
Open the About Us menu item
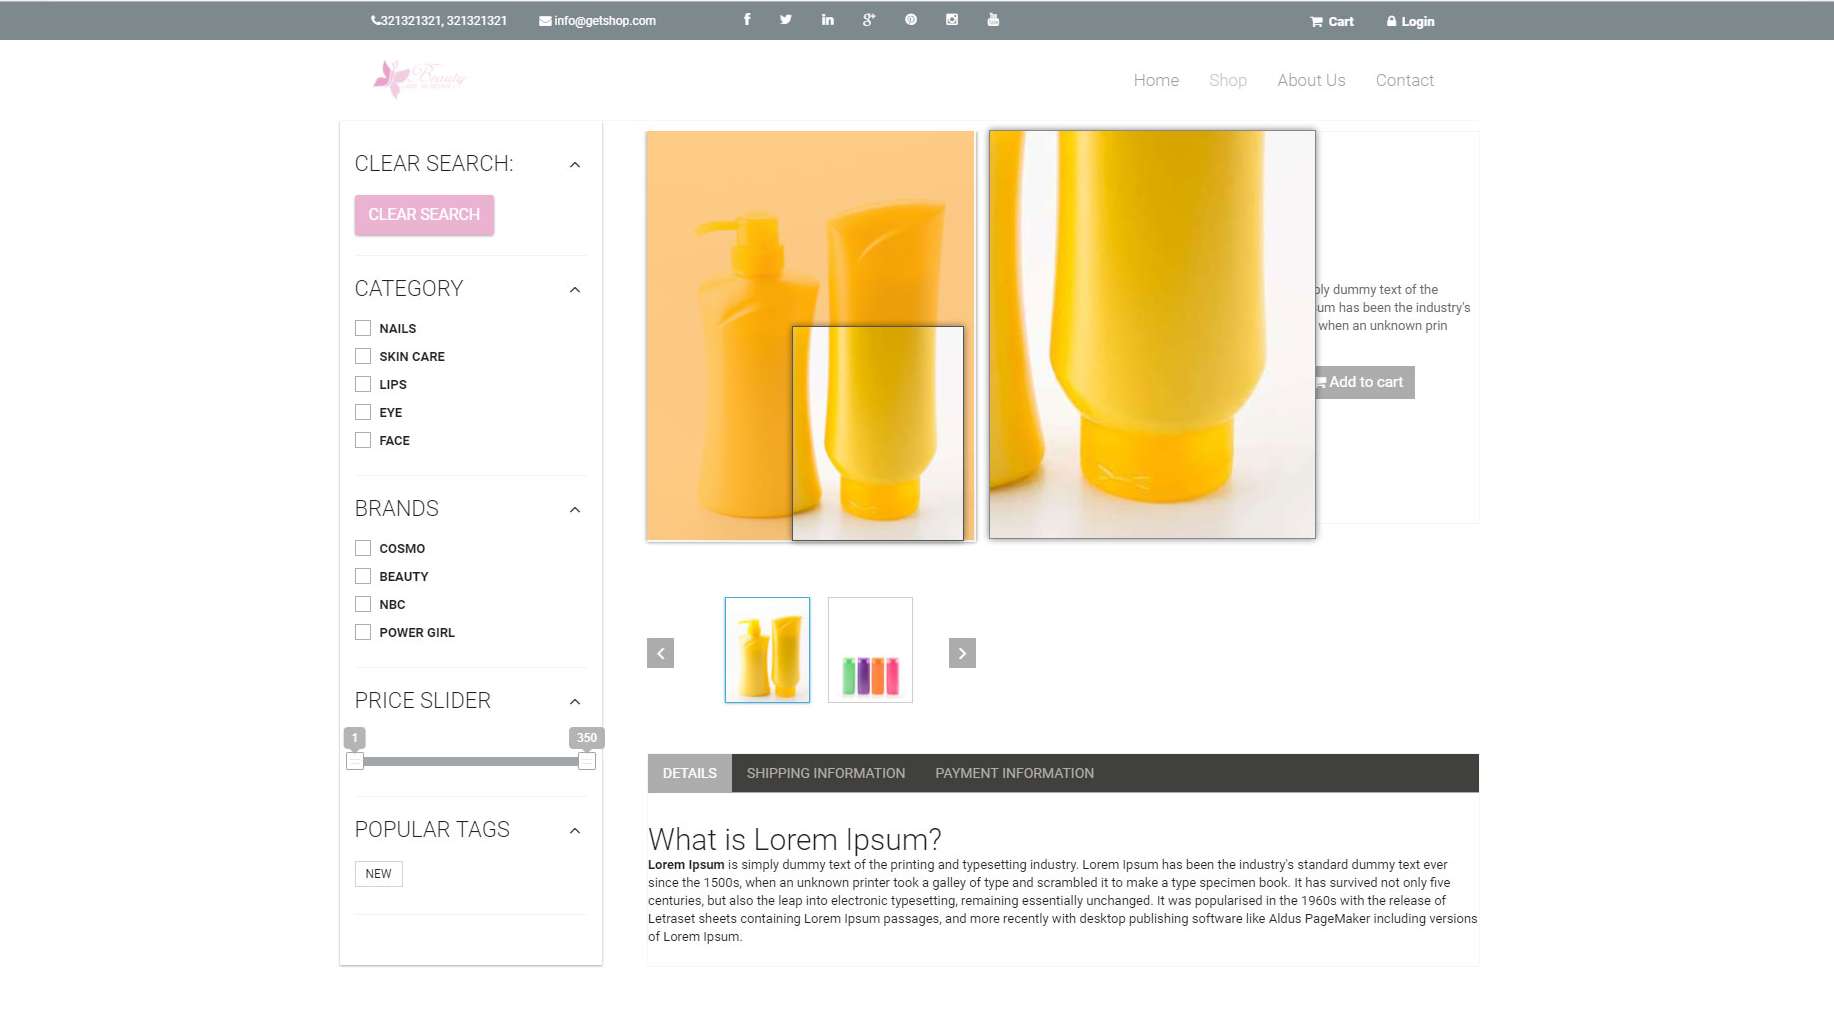click(1311, 80)
